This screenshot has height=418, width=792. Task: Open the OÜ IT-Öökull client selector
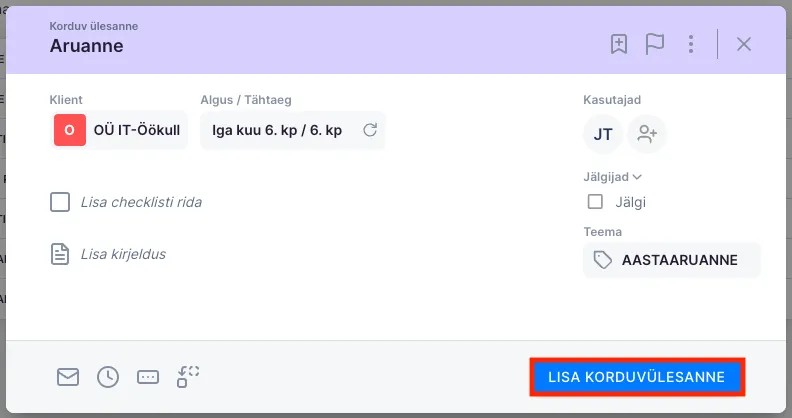click(120, 130)
